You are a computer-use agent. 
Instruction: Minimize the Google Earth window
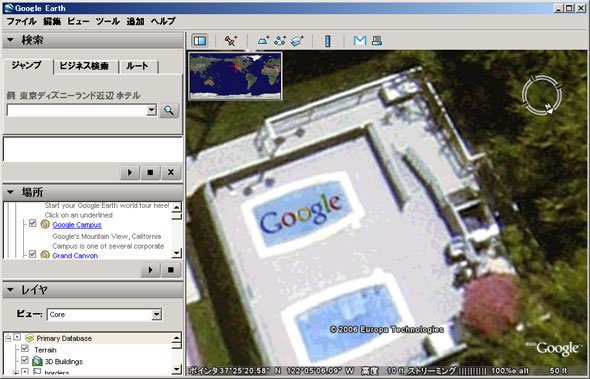[x=559, y=8]
